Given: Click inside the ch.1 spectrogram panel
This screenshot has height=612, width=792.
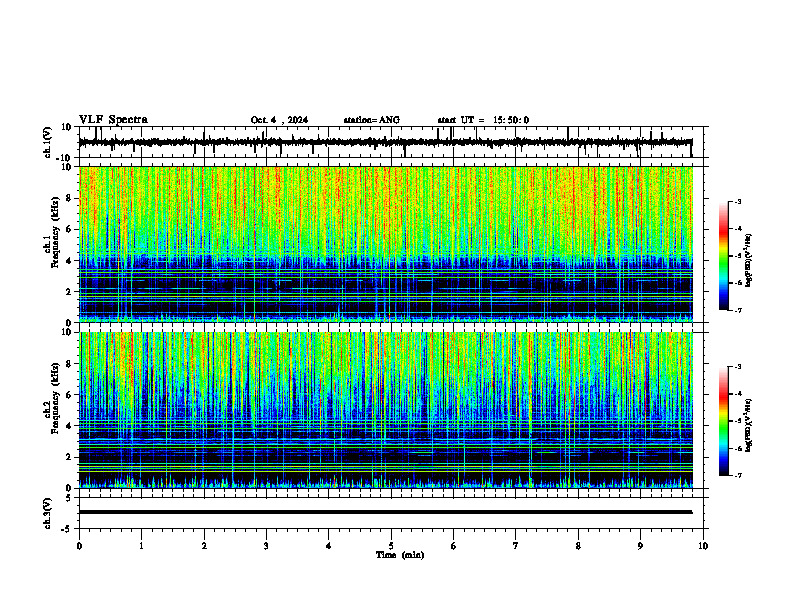Looking at the screenshot, I should tap(386, 244).
